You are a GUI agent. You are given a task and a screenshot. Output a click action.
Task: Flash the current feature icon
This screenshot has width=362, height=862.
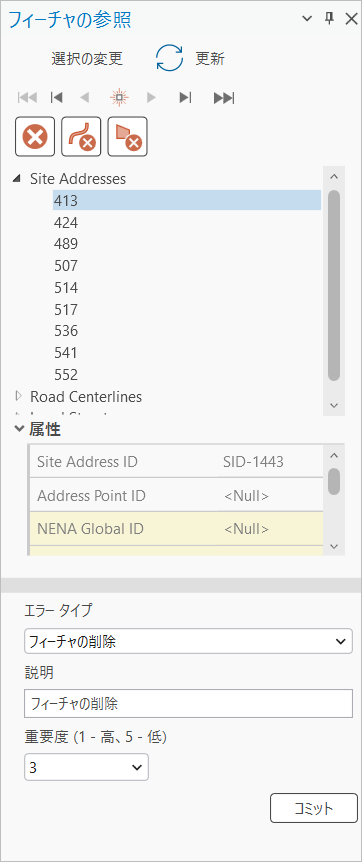tap(119, 98)
